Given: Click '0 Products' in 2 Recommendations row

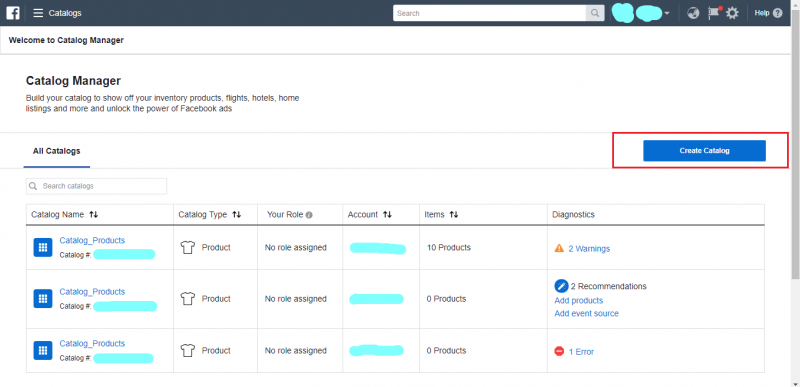Looking at the screenshot, I should [446, 299].
